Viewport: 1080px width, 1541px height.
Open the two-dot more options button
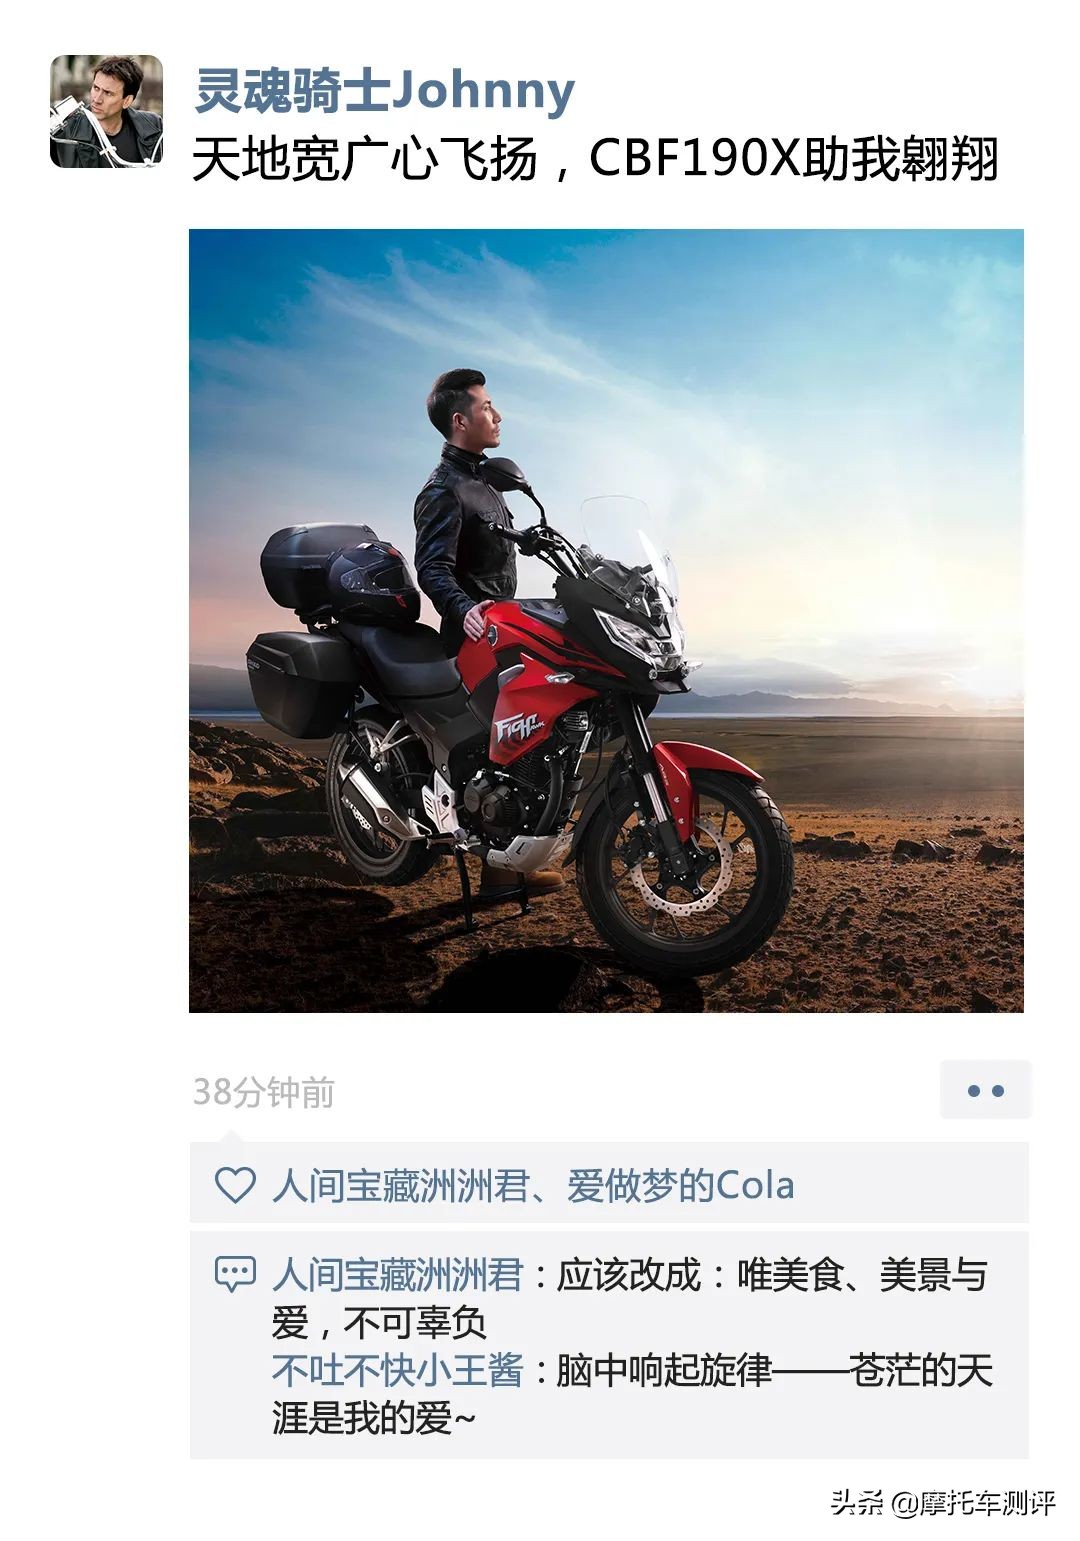985,1090
